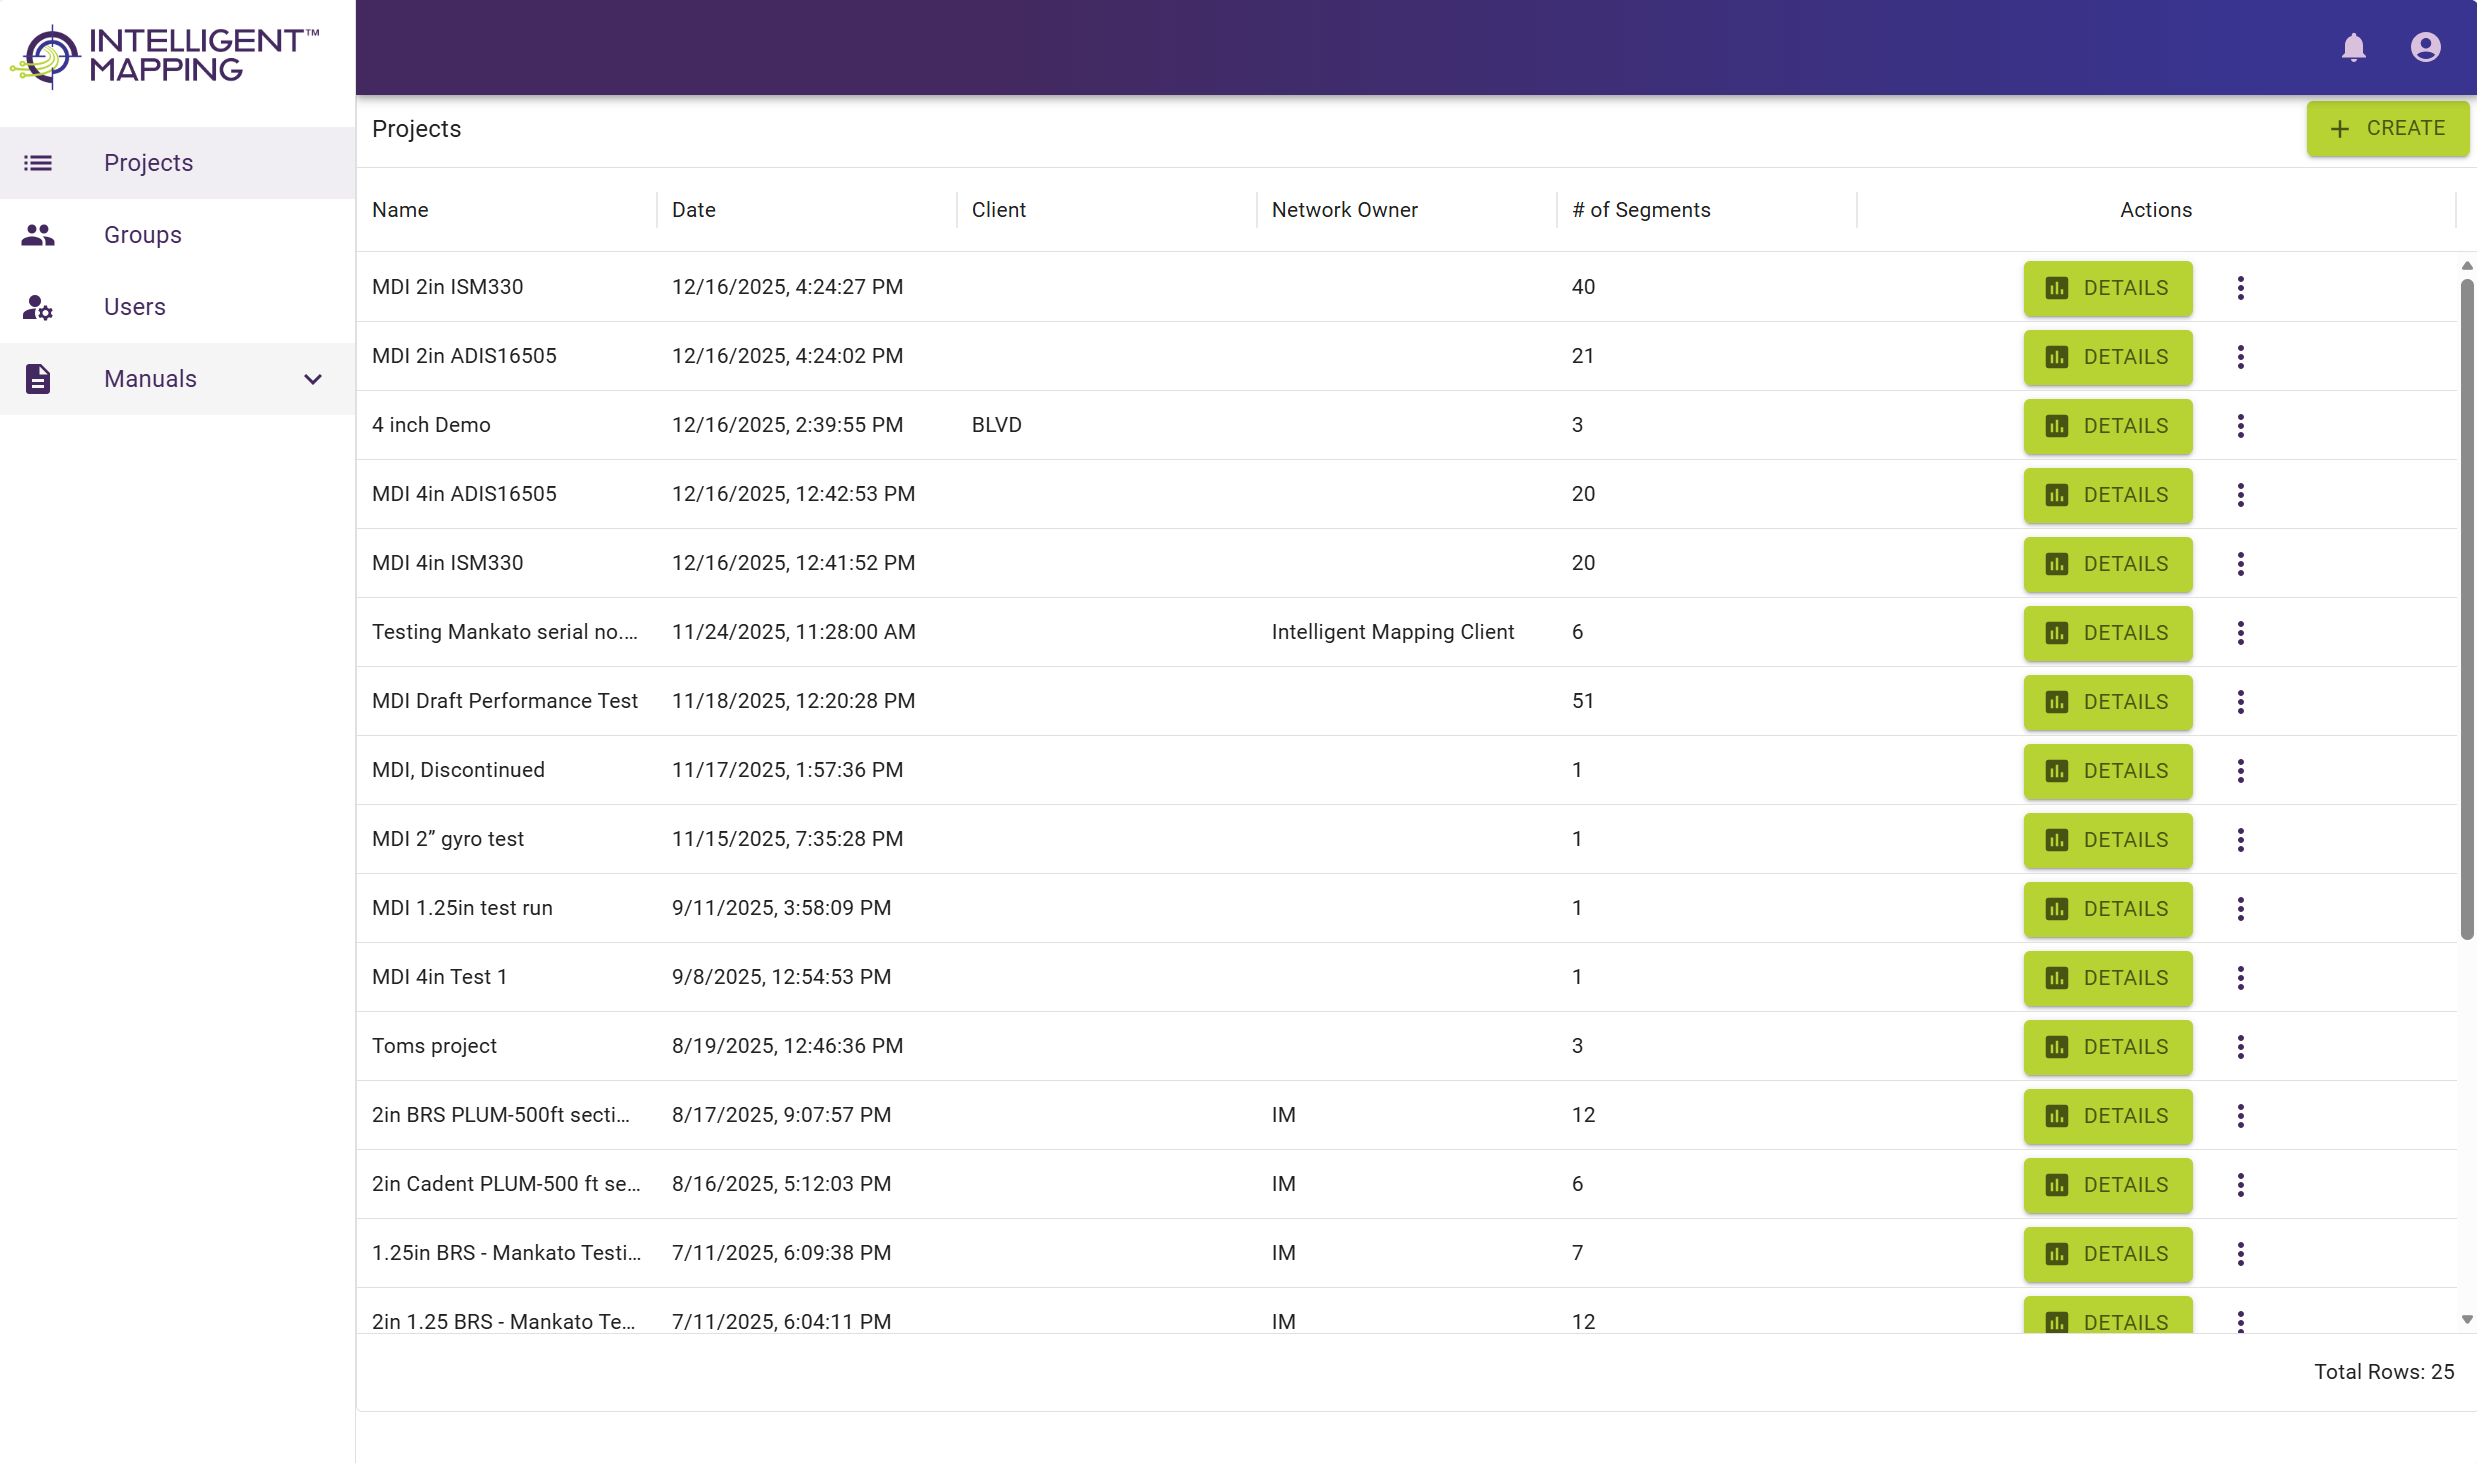Open actions menu for 4 inch Demo row
Image resolution: width=2477 pixels, height=1463 pixels.
click(2240, 425)
